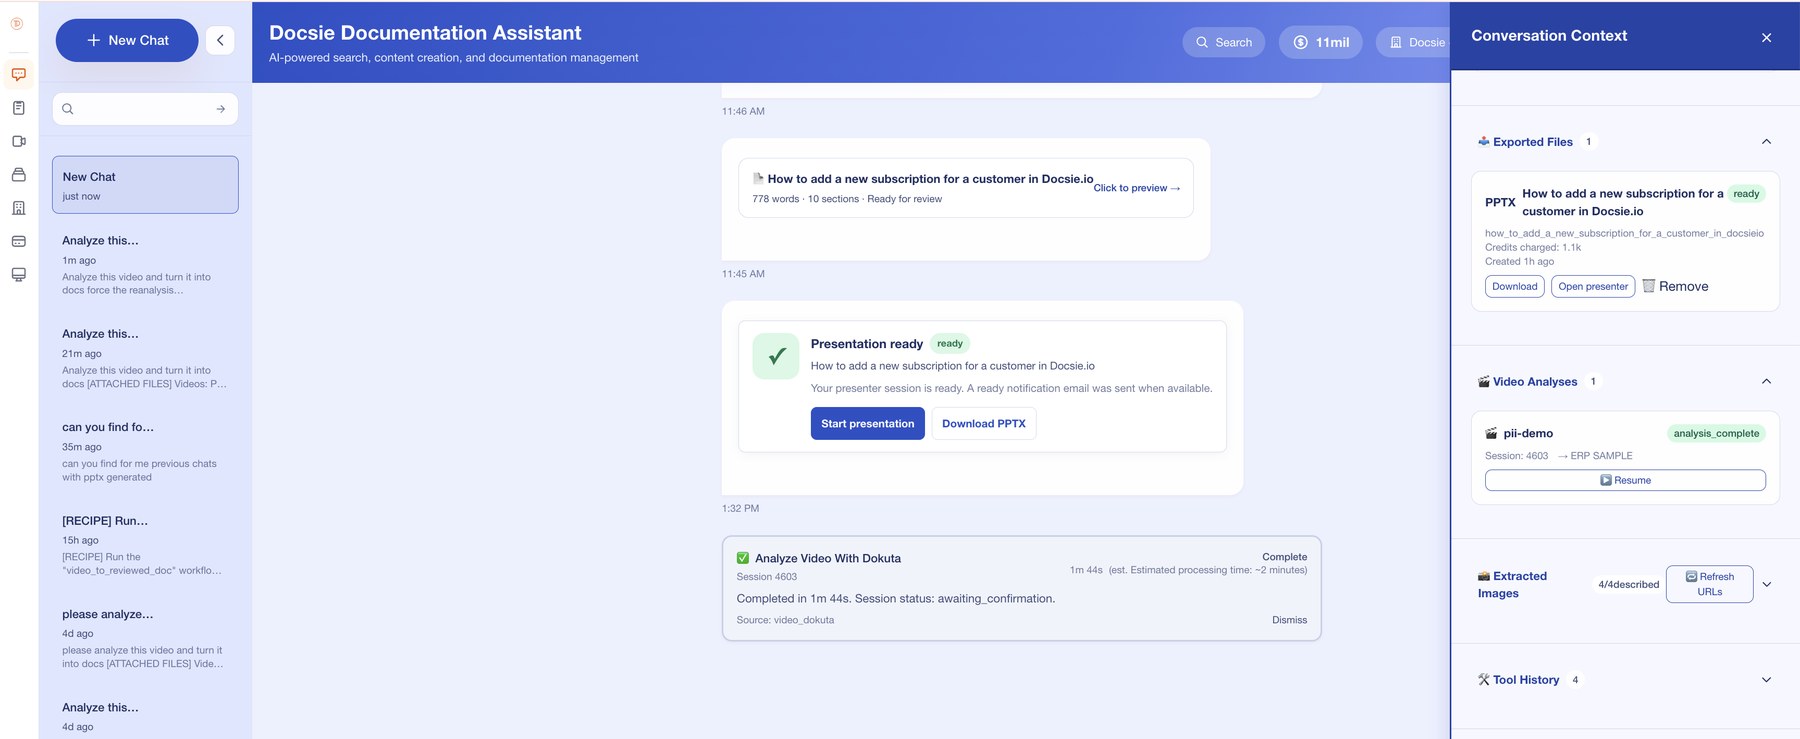Click the document title in the preview card
Viewport: 1800px width, 739px height.
(930, 179)
